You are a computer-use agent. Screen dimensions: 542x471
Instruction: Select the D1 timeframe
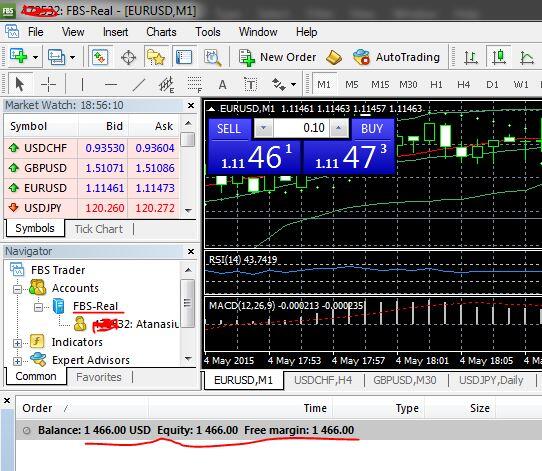pyautogui.click(x=492, y=85)
